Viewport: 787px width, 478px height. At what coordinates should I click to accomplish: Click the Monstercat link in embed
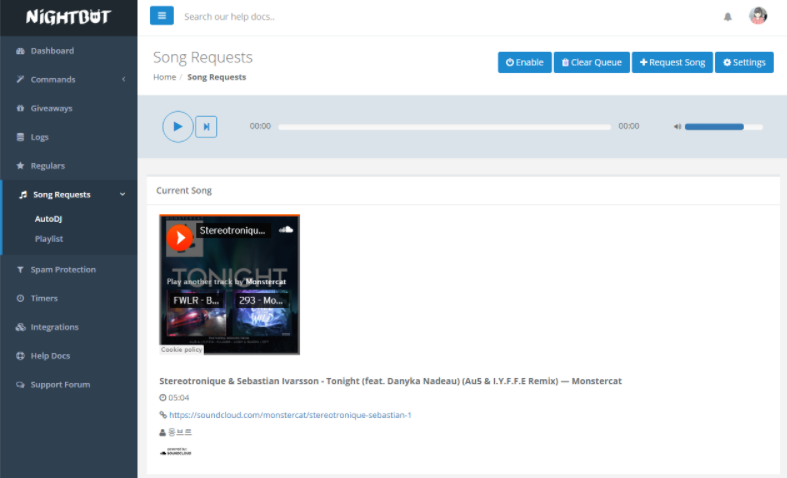click(266, 282)
